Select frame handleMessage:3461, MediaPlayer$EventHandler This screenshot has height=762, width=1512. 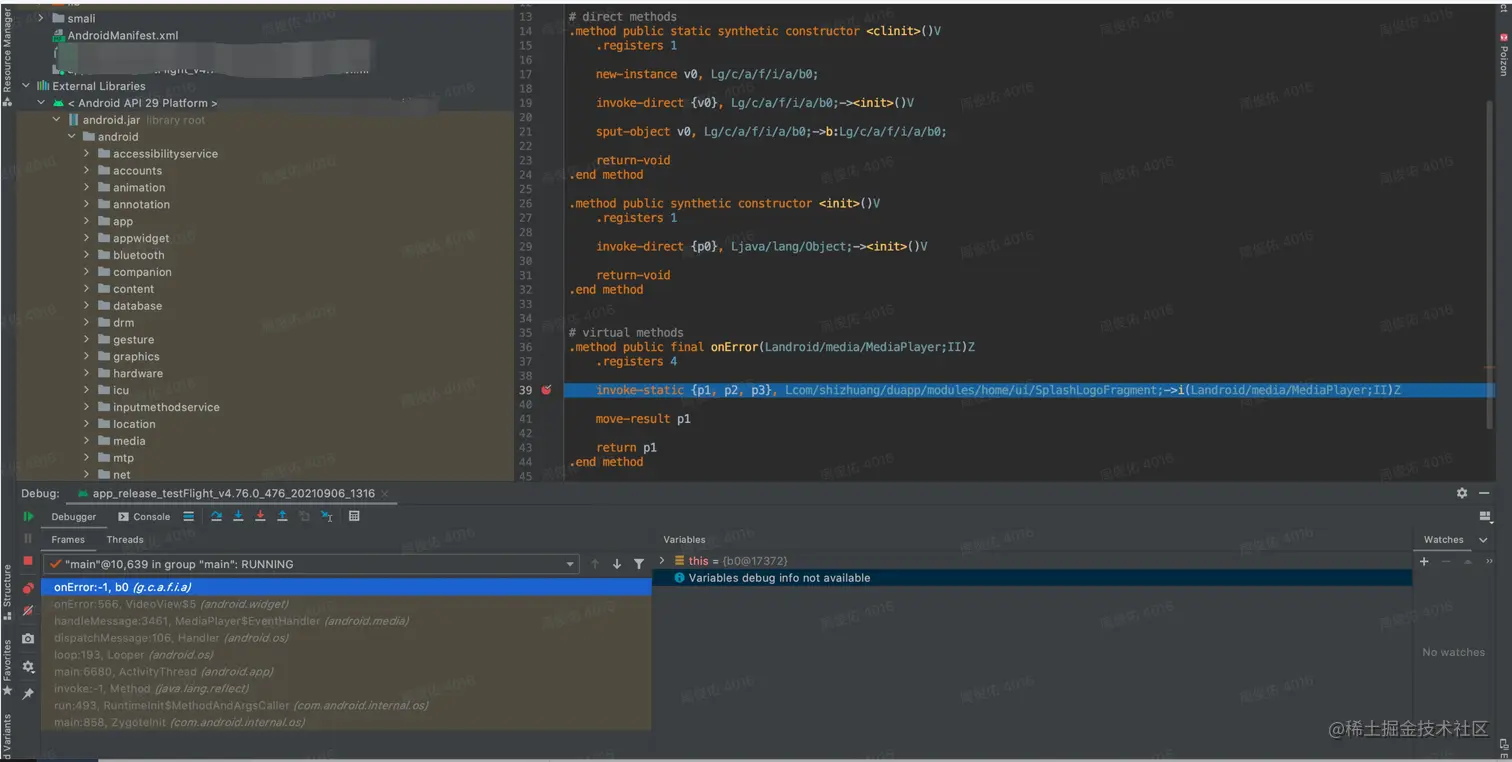pos(346,621)
